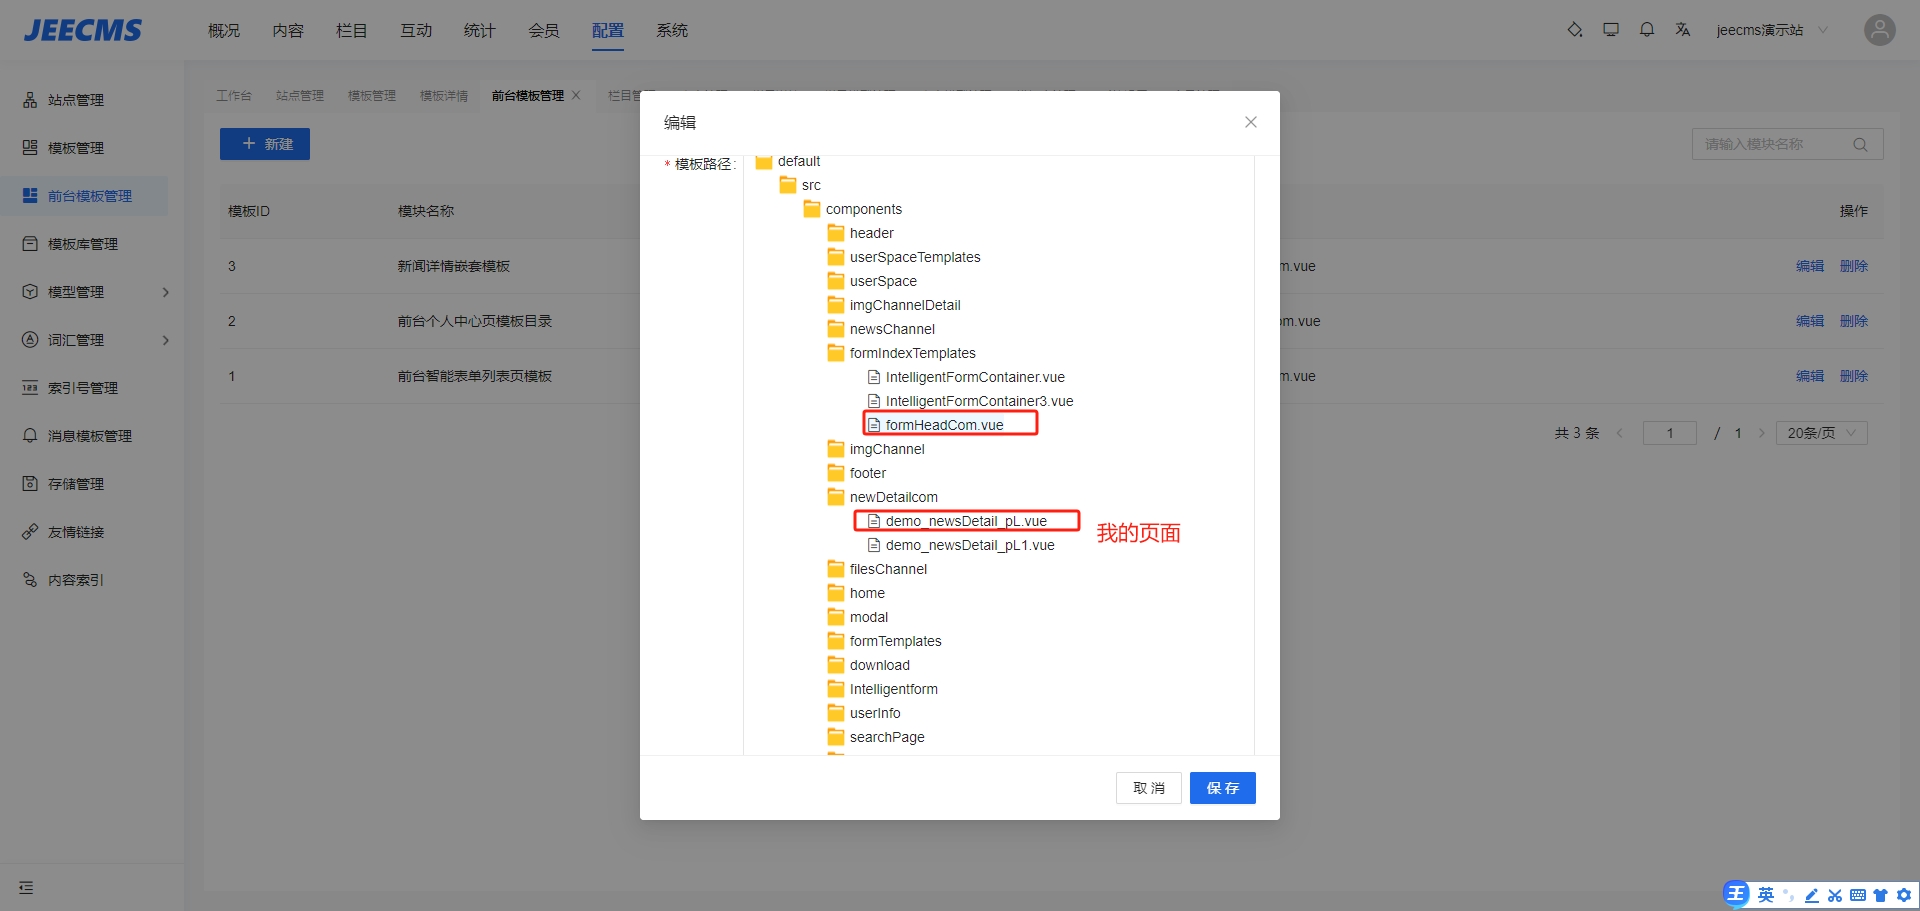Select formHeadCom.vue file in tree
Image resolution: width=1920 pixels, height=911 pixels.
[x=944, y=425]
